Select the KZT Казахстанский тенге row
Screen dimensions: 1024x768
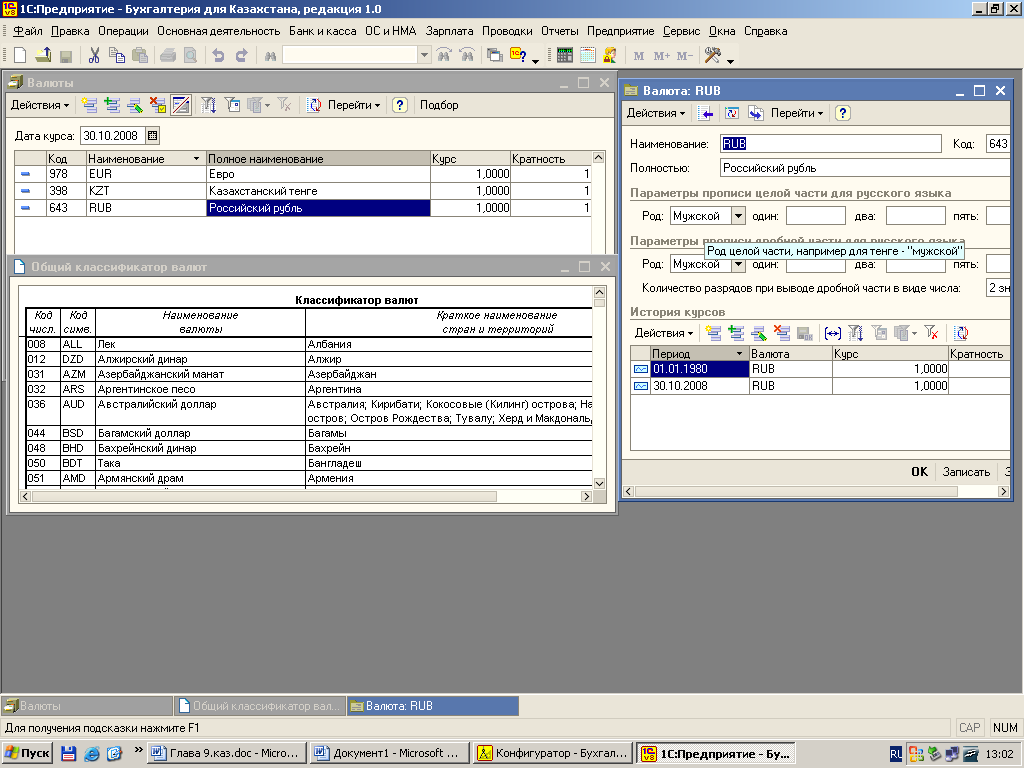(303, 191)
